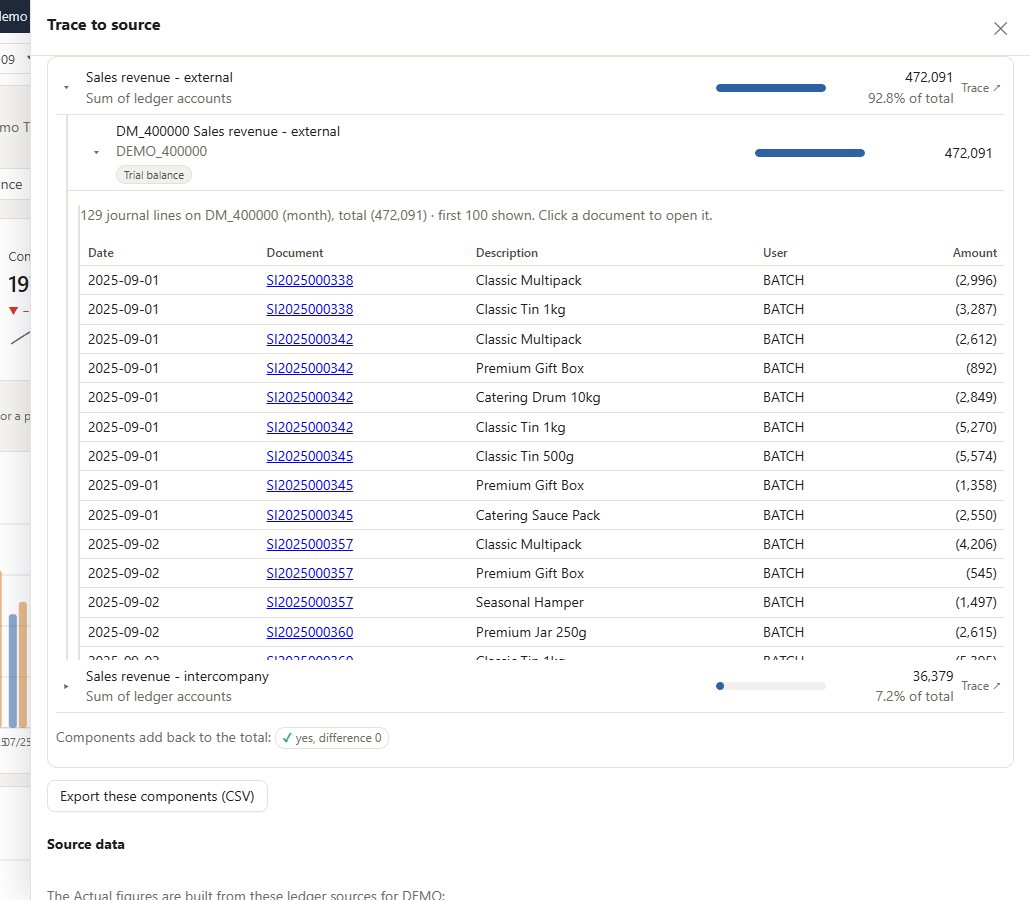Click the 'Source data' heading
The width and height of the screenshot is (1030, 900).
point(85,845)
